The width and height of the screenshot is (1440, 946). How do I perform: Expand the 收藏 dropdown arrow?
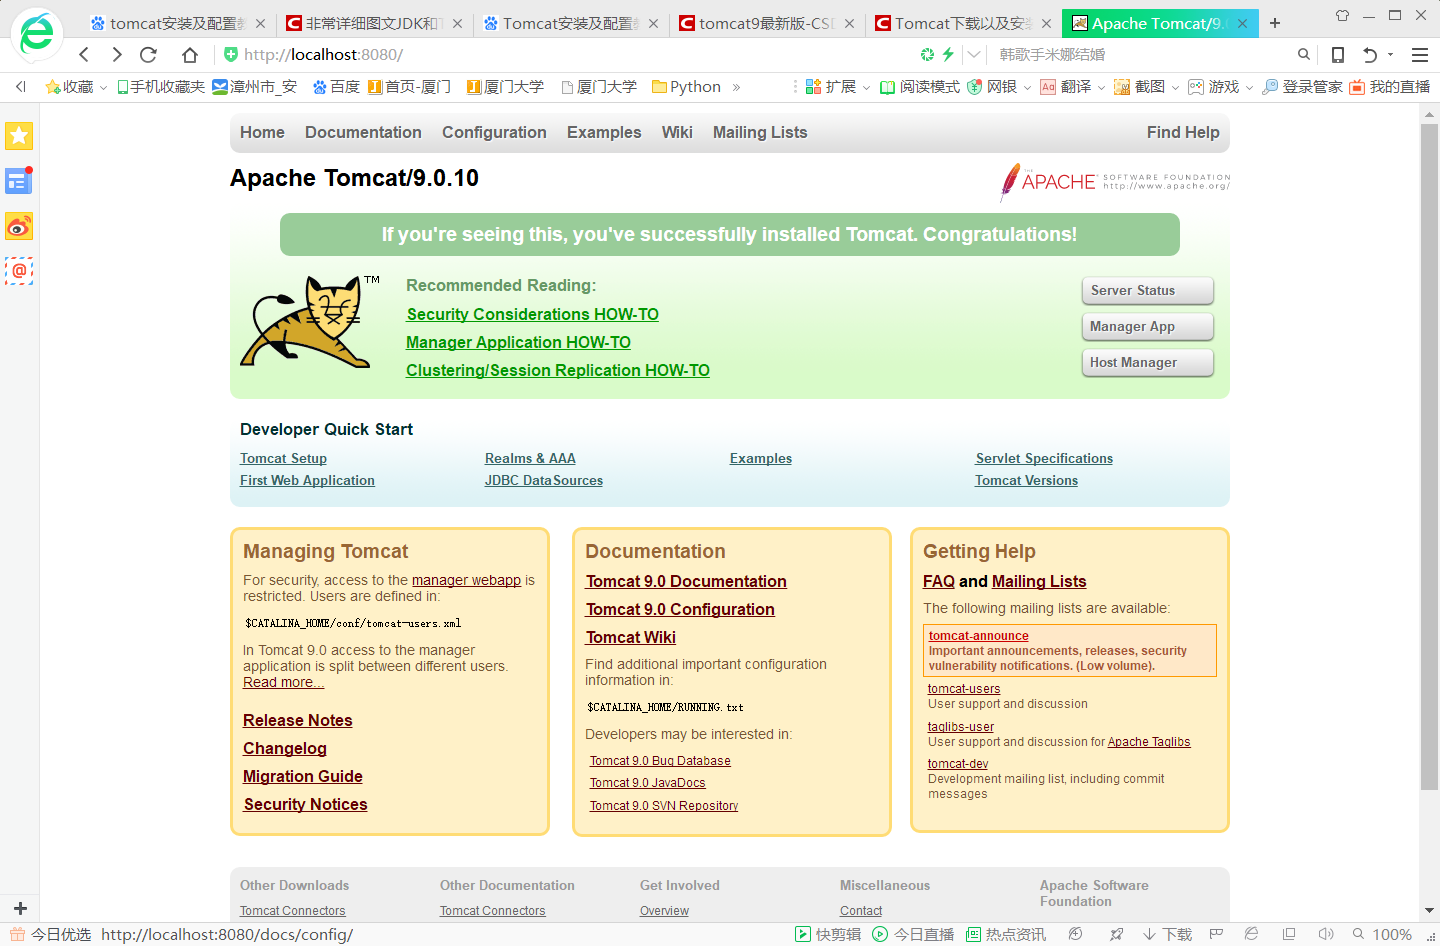[x=102, y=88]
